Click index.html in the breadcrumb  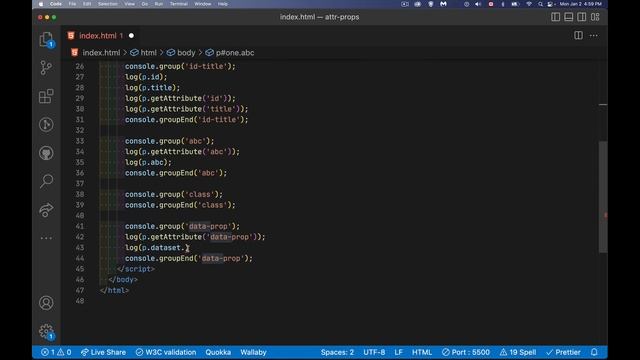point(101,53)
